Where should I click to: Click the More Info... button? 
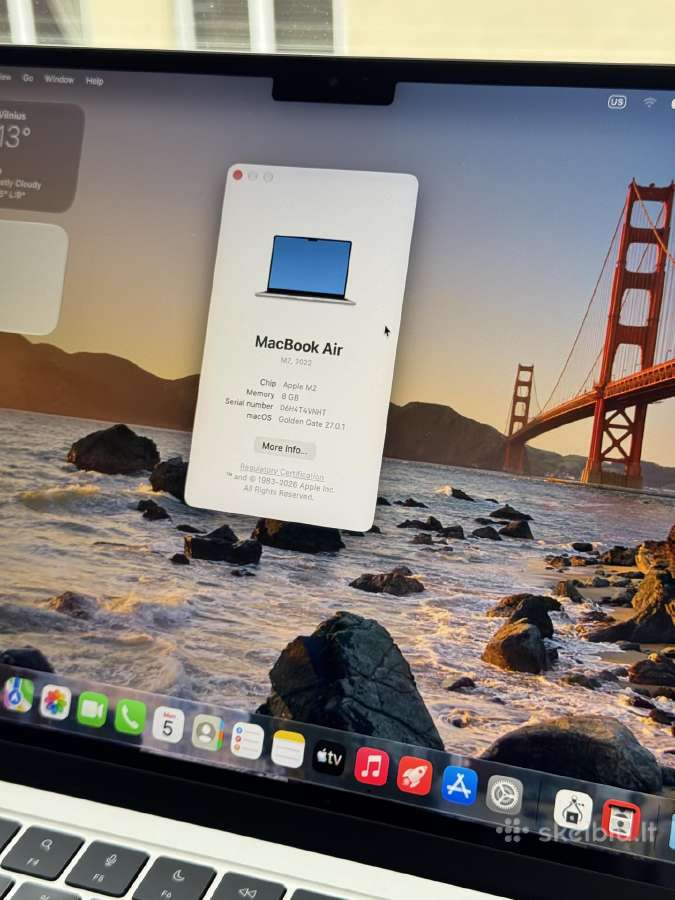click(x=284, y=448)
